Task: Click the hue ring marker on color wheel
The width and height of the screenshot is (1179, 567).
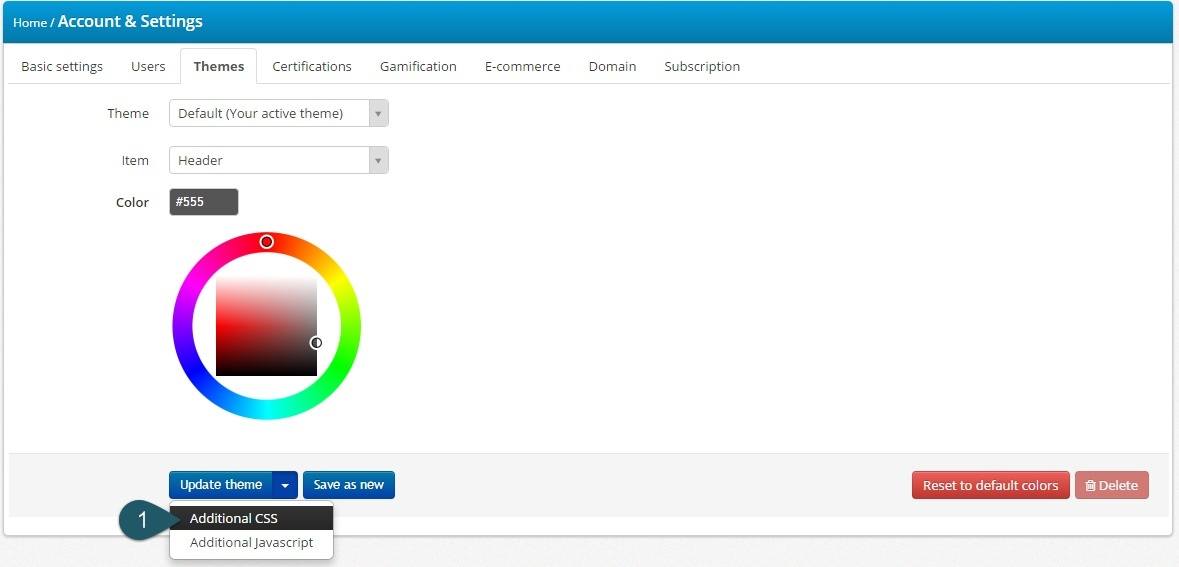Action: 266,241
